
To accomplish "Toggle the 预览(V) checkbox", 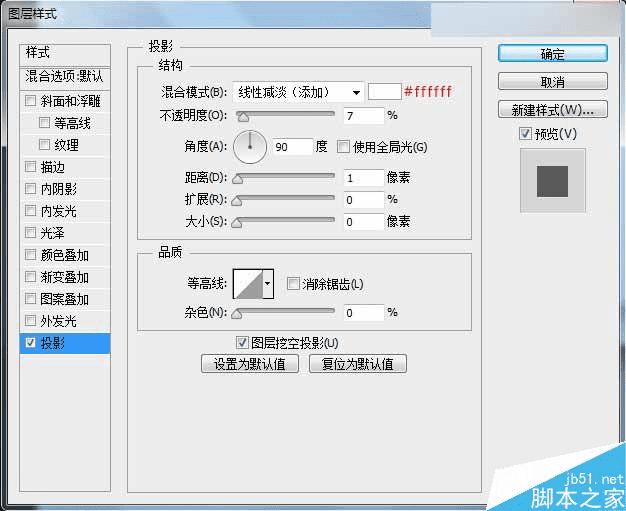I will coord(525,133).
